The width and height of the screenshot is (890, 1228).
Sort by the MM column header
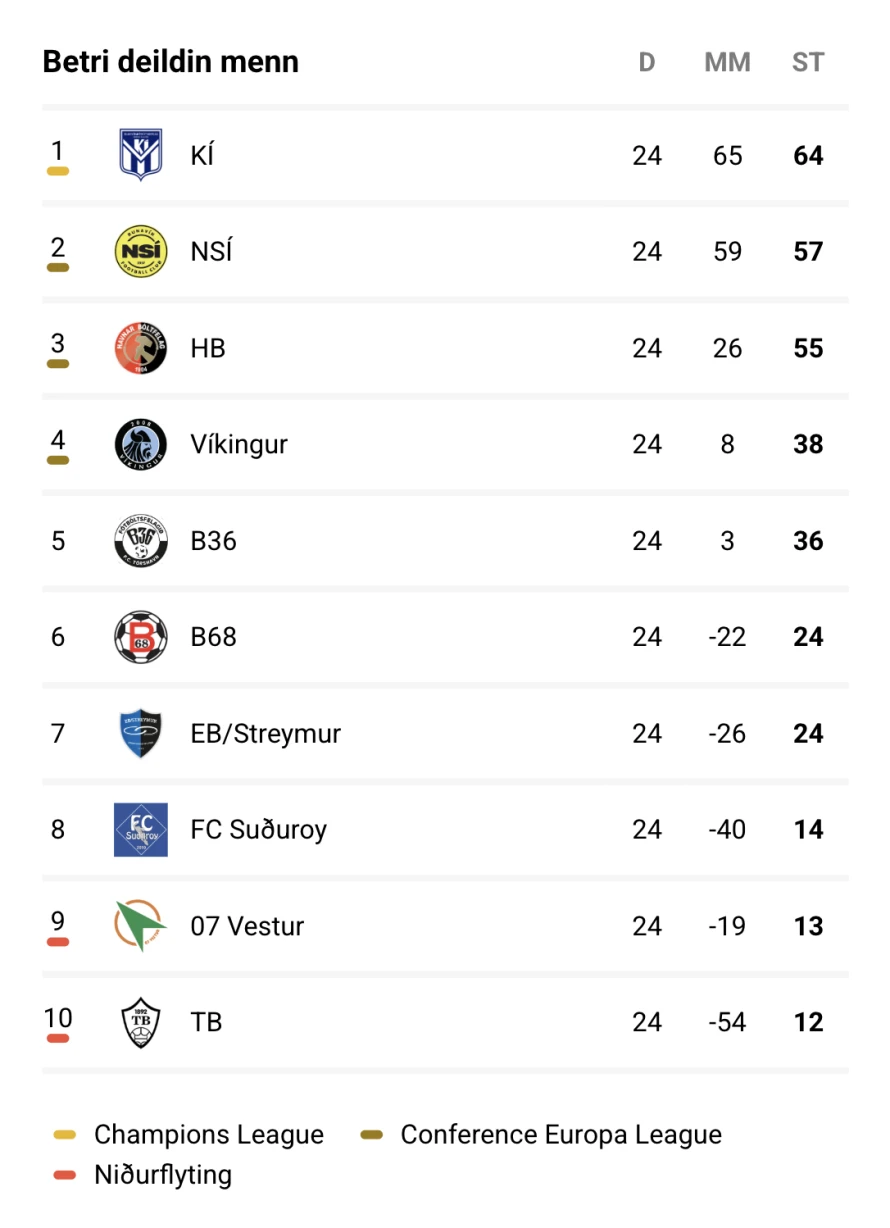coord(727,62)
